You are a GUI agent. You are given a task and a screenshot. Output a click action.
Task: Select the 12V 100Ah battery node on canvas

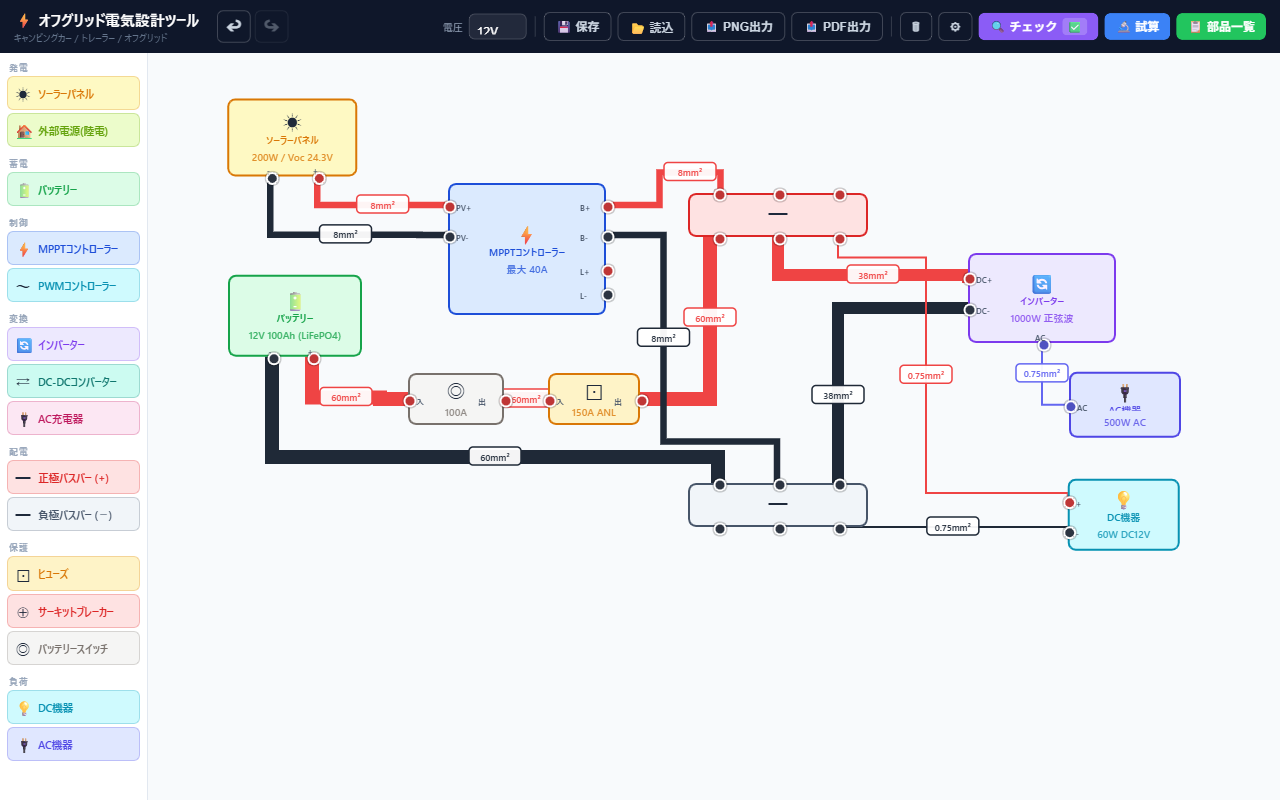coord(295,316)
